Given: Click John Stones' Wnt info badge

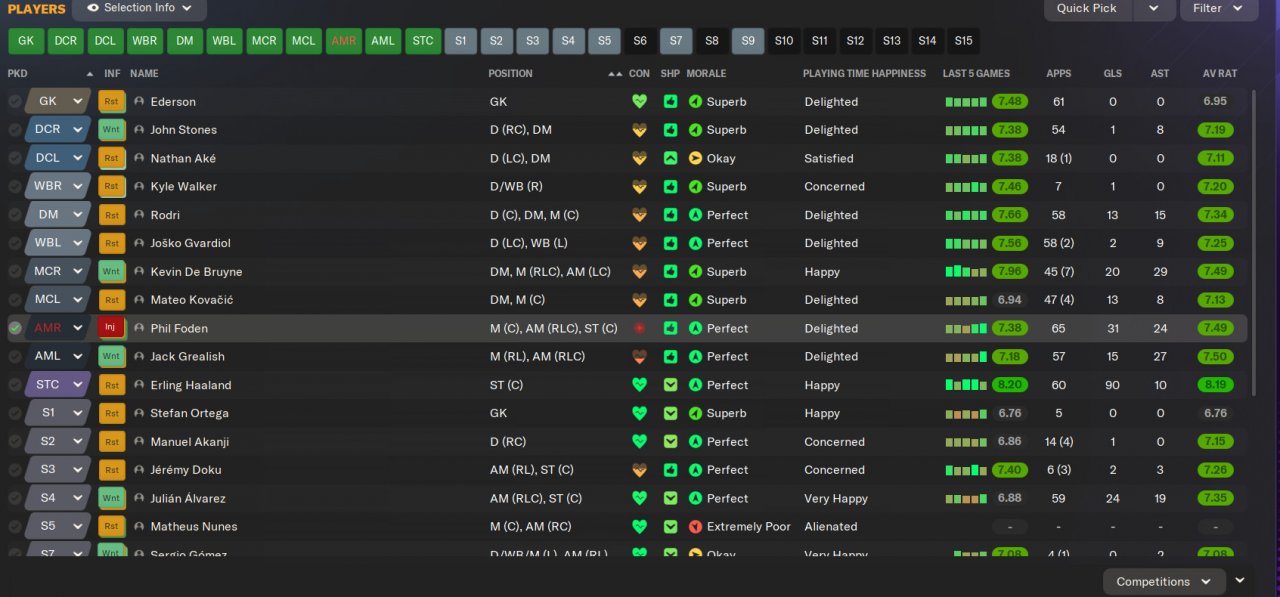Looking at the screenshot, I should (x=111, y=129).
